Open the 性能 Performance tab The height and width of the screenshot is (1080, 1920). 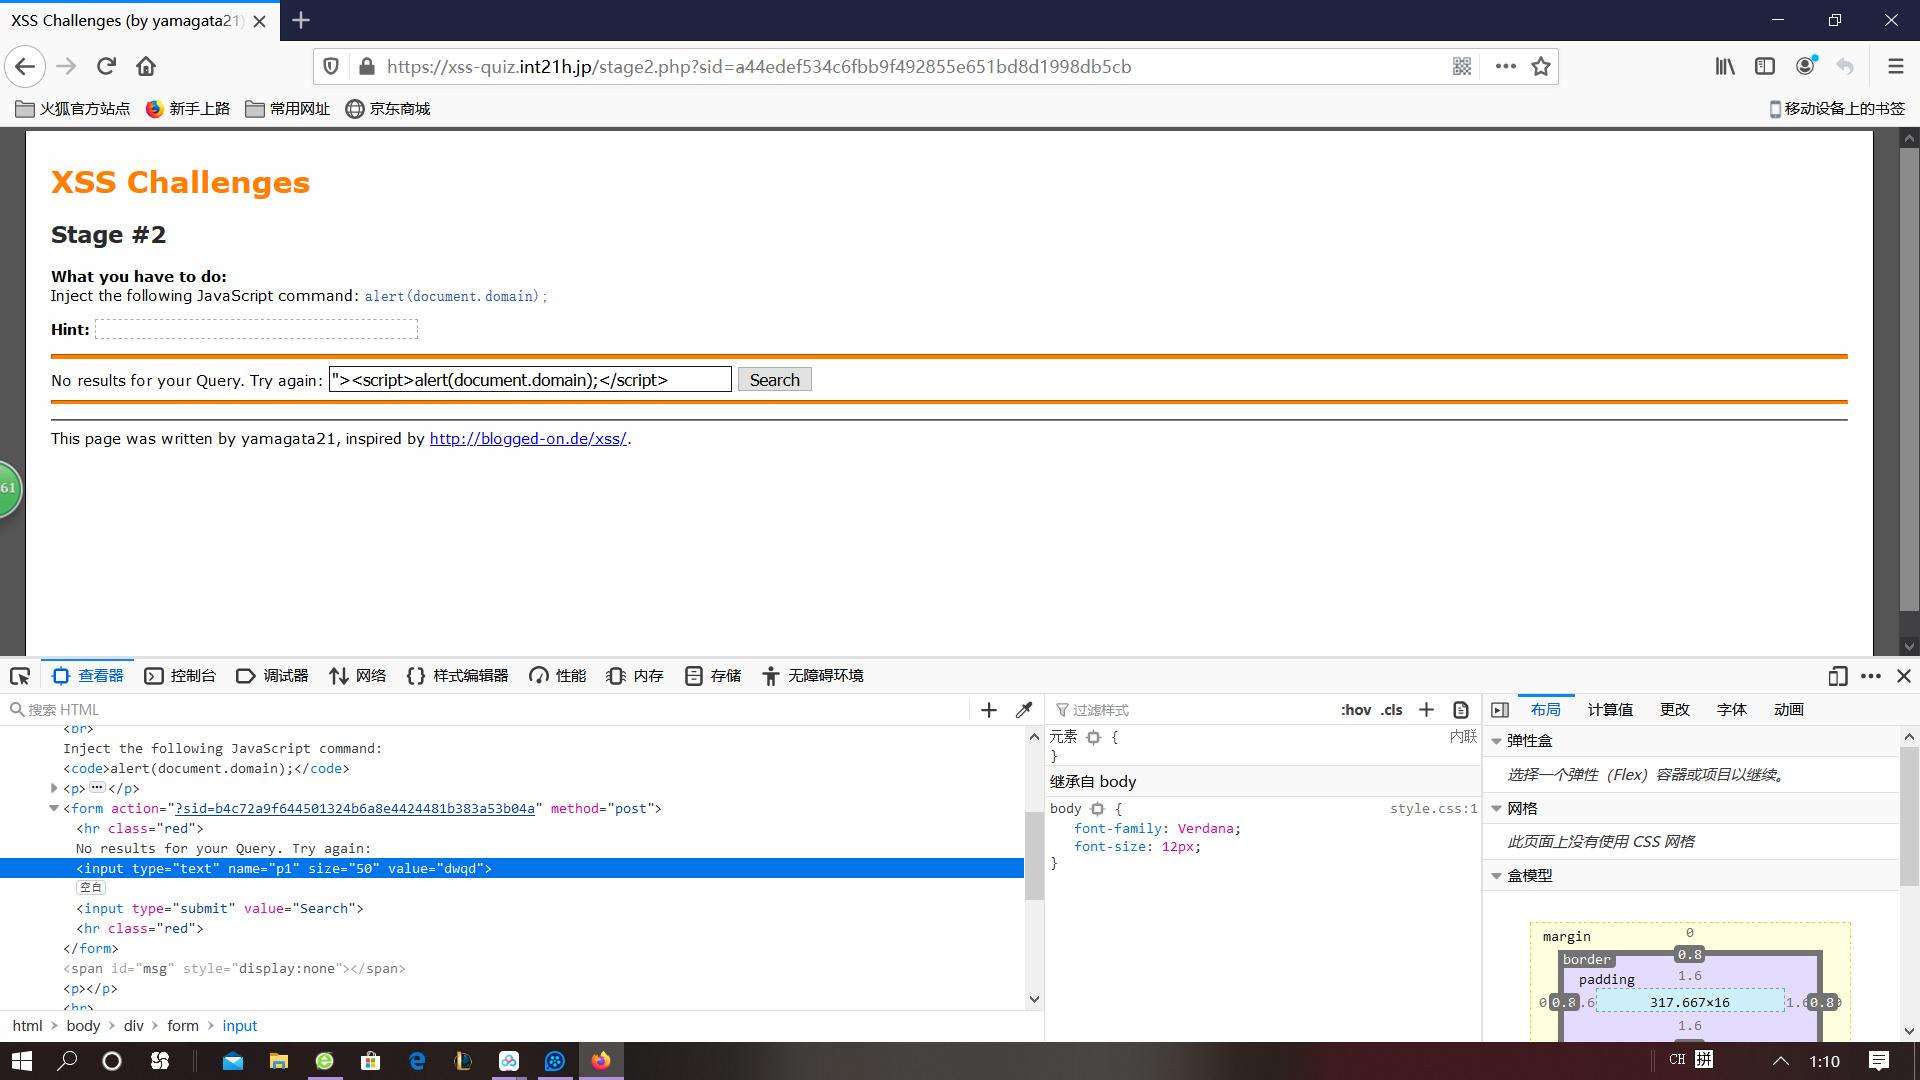(x=558, y=676)
